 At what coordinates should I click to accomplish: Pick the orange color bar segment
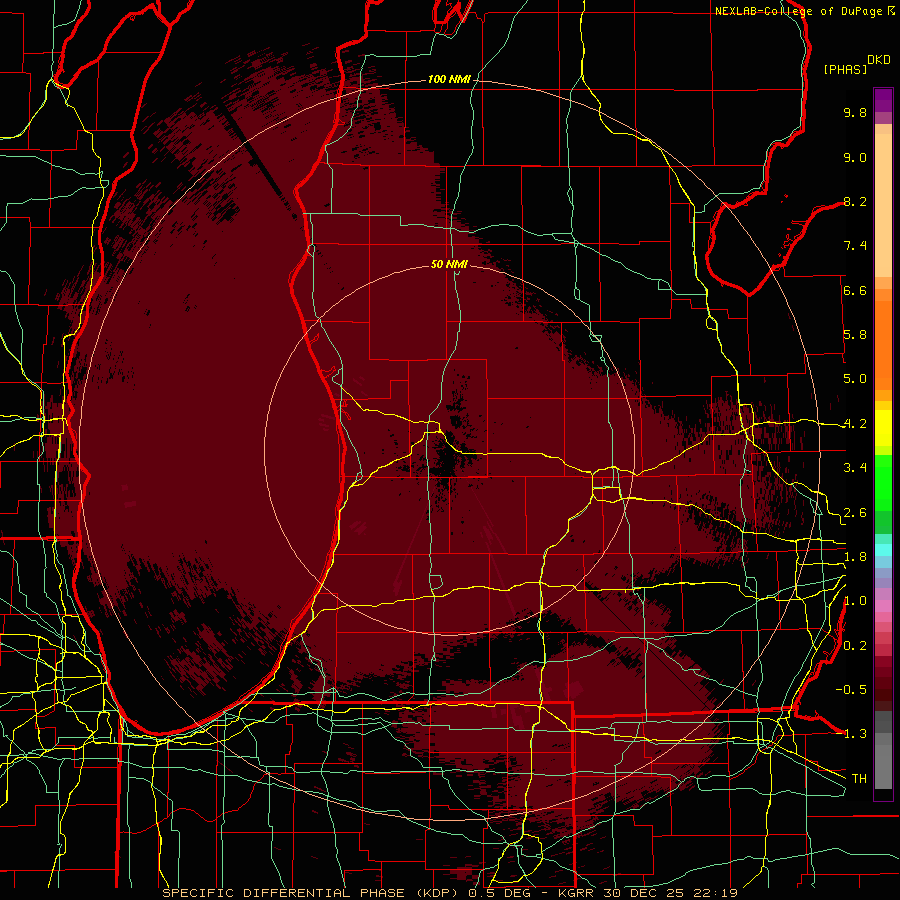883,345
